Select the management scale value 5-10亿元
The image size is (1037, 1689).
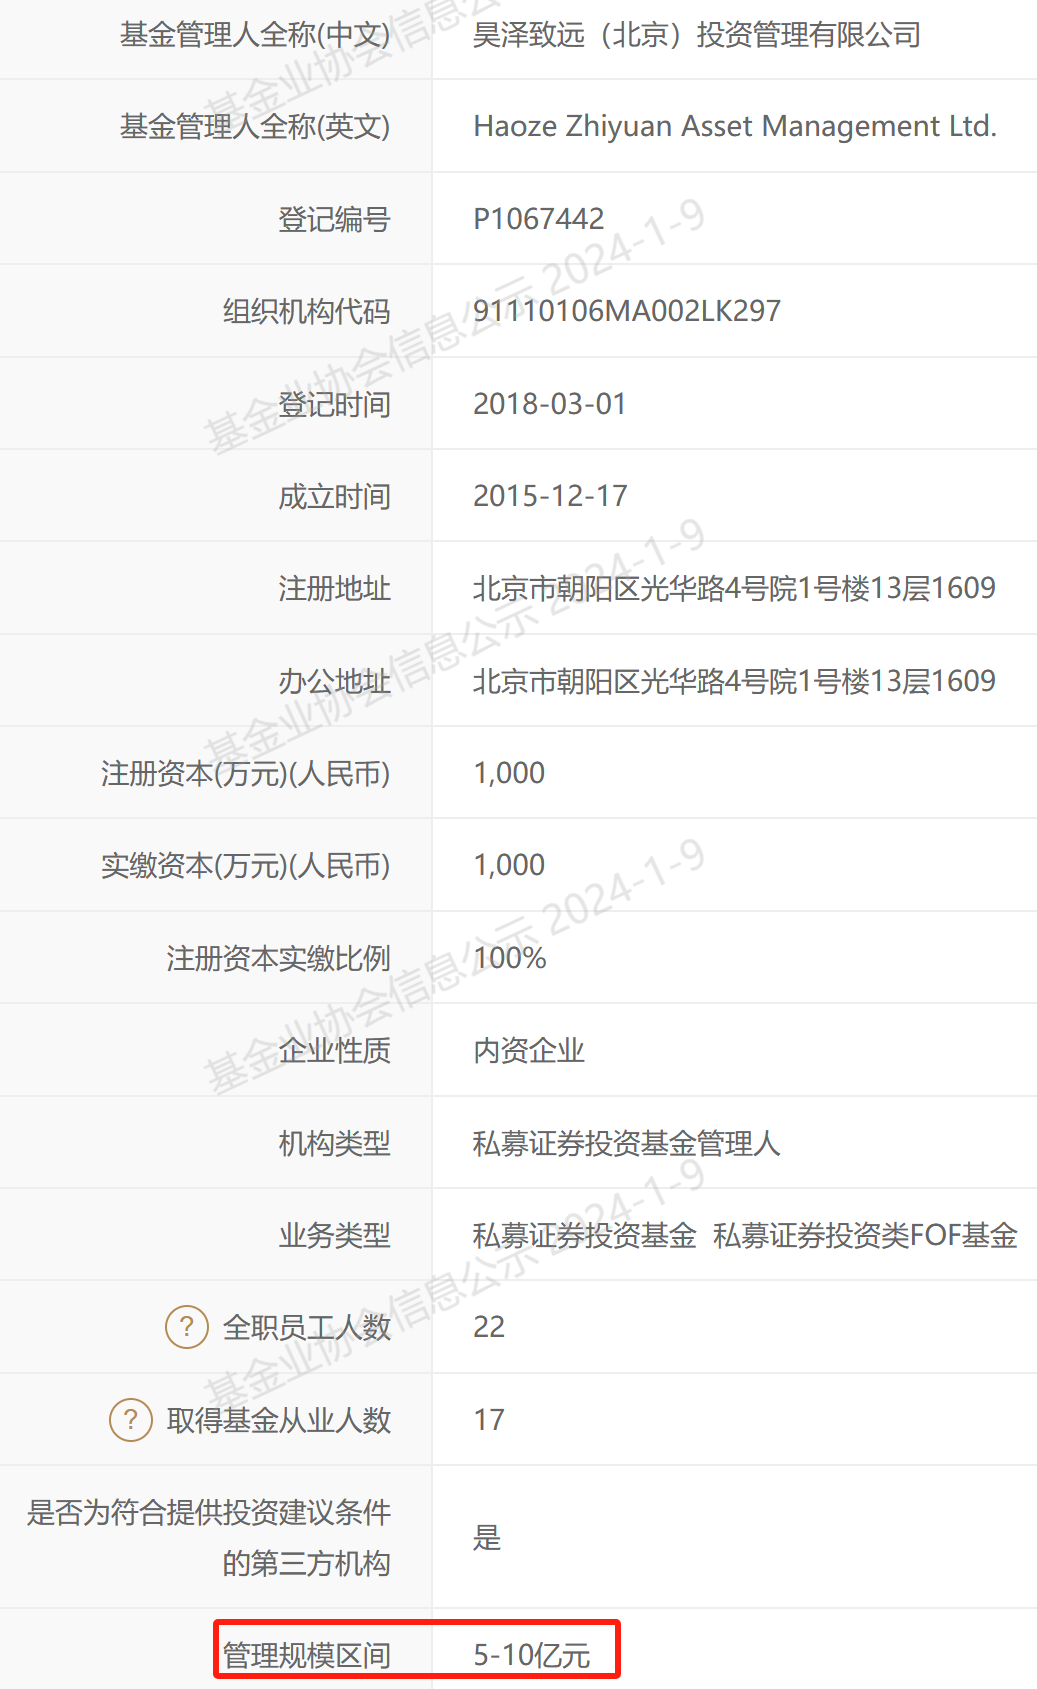pos(532,1656)
